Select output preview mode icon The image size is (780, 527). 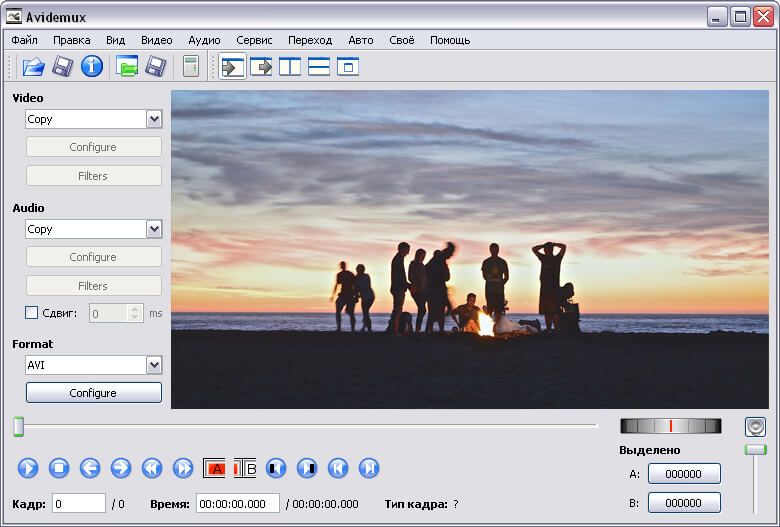[261, 66]
